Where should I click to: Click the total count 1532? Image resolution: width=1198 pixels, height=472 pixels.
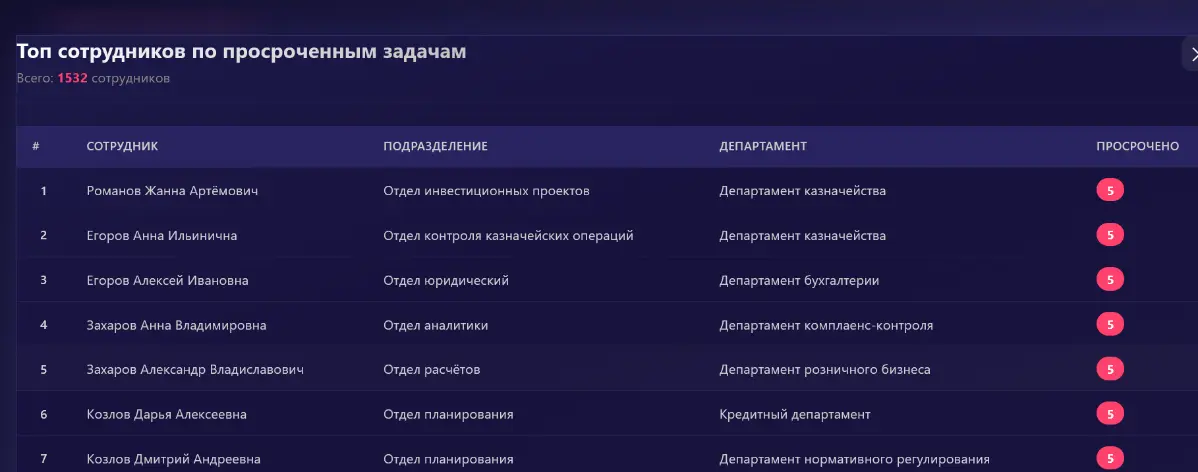click(x=73, y=78)
